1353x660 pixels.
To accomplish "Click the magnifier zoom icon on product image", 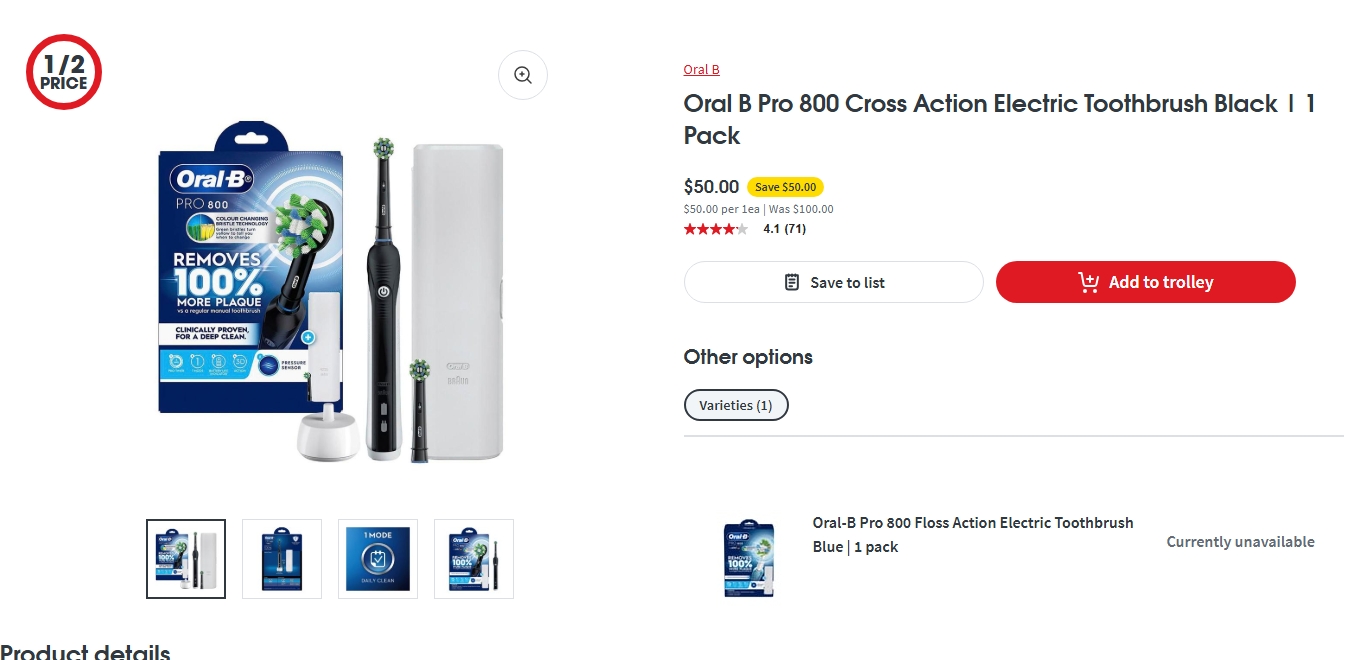I will pyautogui.click(x=522, y=75).
